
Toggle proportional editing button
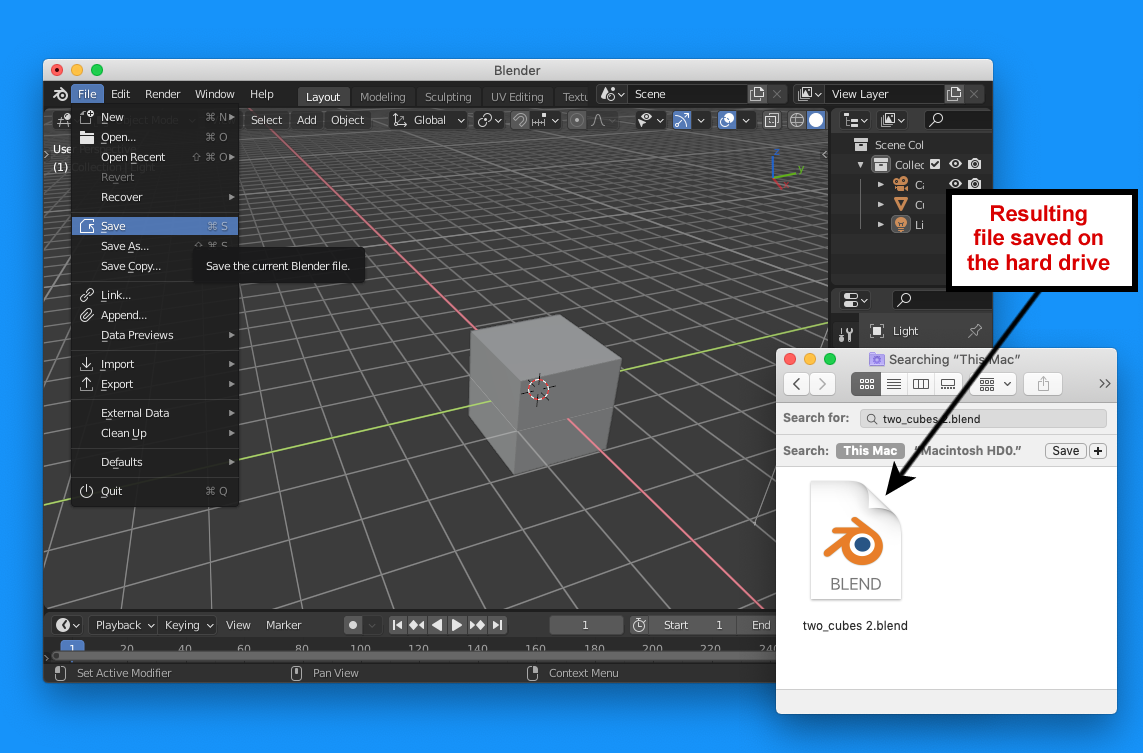(577, 120)
